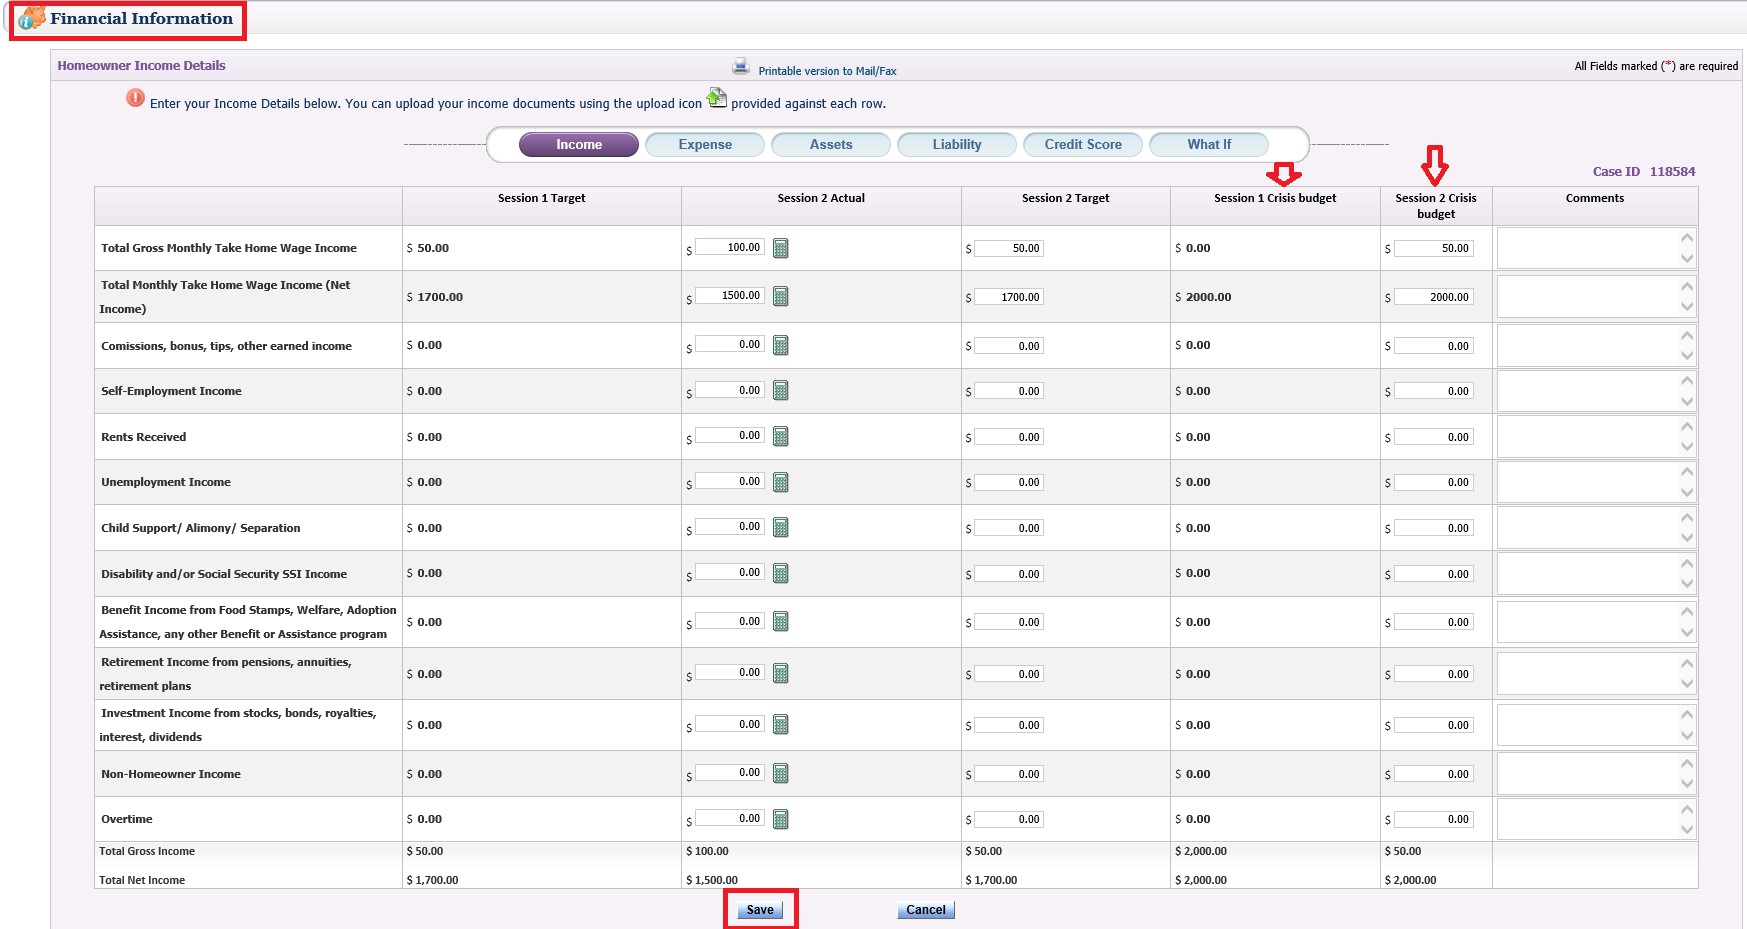Viewport: 1747px width, 929px height.
Task: Click the Session 1 Crisis budget column header
Action: [x=1275, y=198]
